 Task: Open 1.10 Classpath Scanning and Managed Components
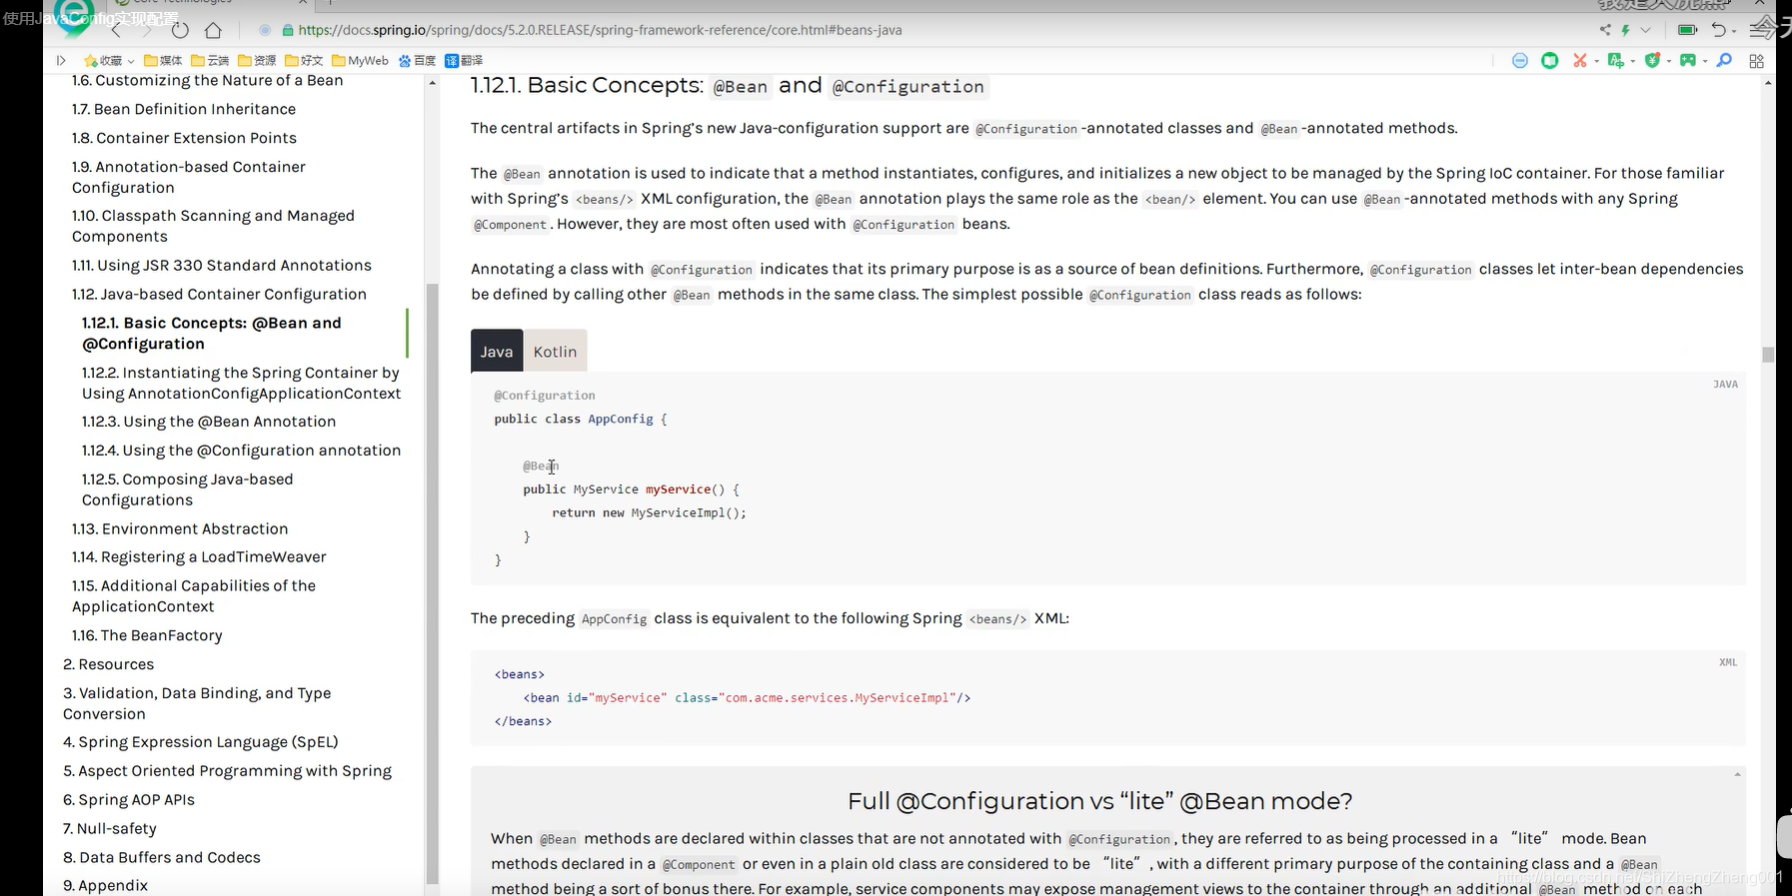213,226
